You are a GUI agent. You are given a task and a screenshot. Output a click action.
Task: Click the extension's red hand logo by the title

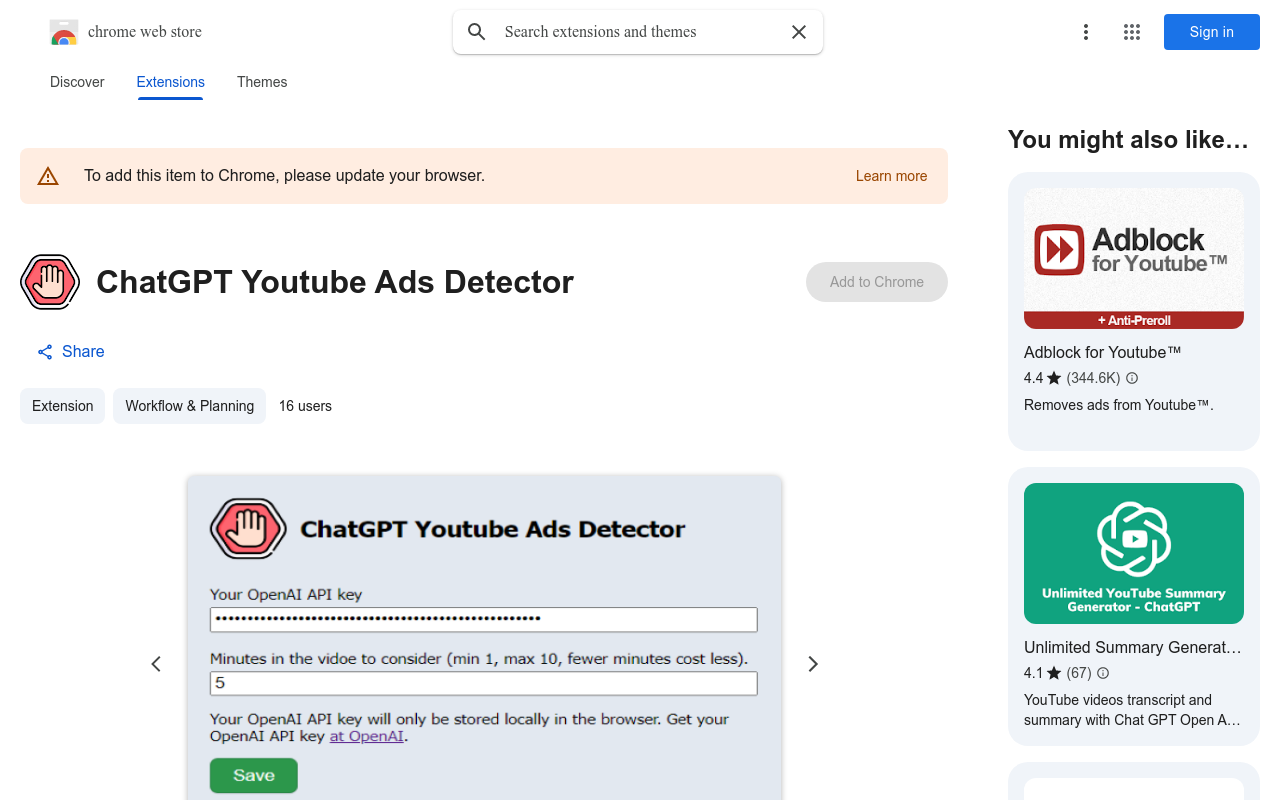pos(50,282)
